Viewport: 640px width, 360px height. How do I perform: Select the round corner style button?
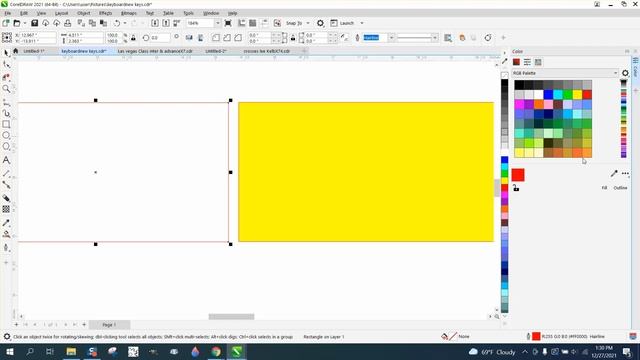click(216, 38)
